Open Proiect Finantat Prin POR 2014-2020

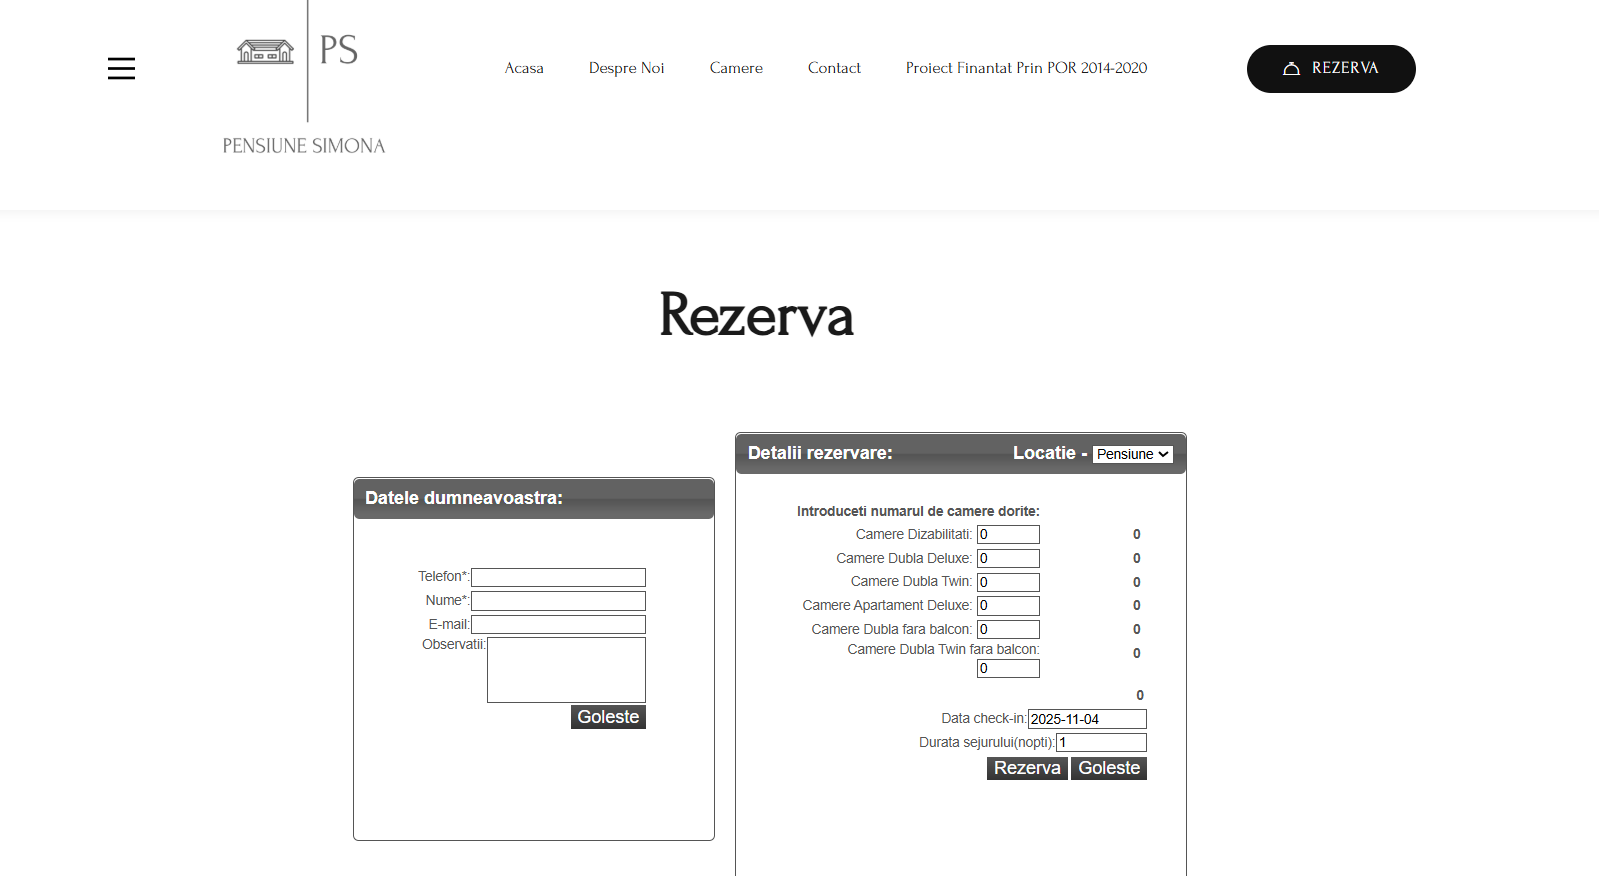point(1026,68)
